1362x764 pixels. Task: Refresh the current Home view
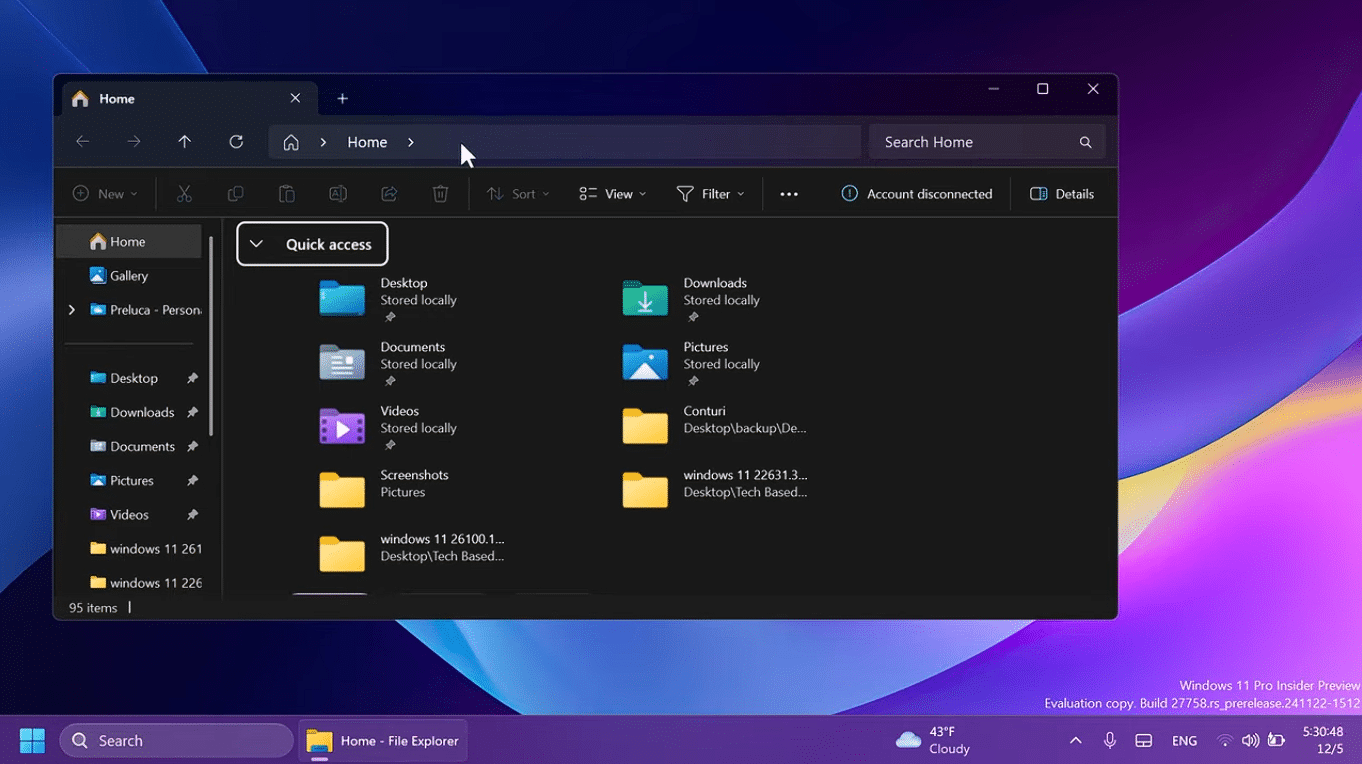(x=236, y=142)
